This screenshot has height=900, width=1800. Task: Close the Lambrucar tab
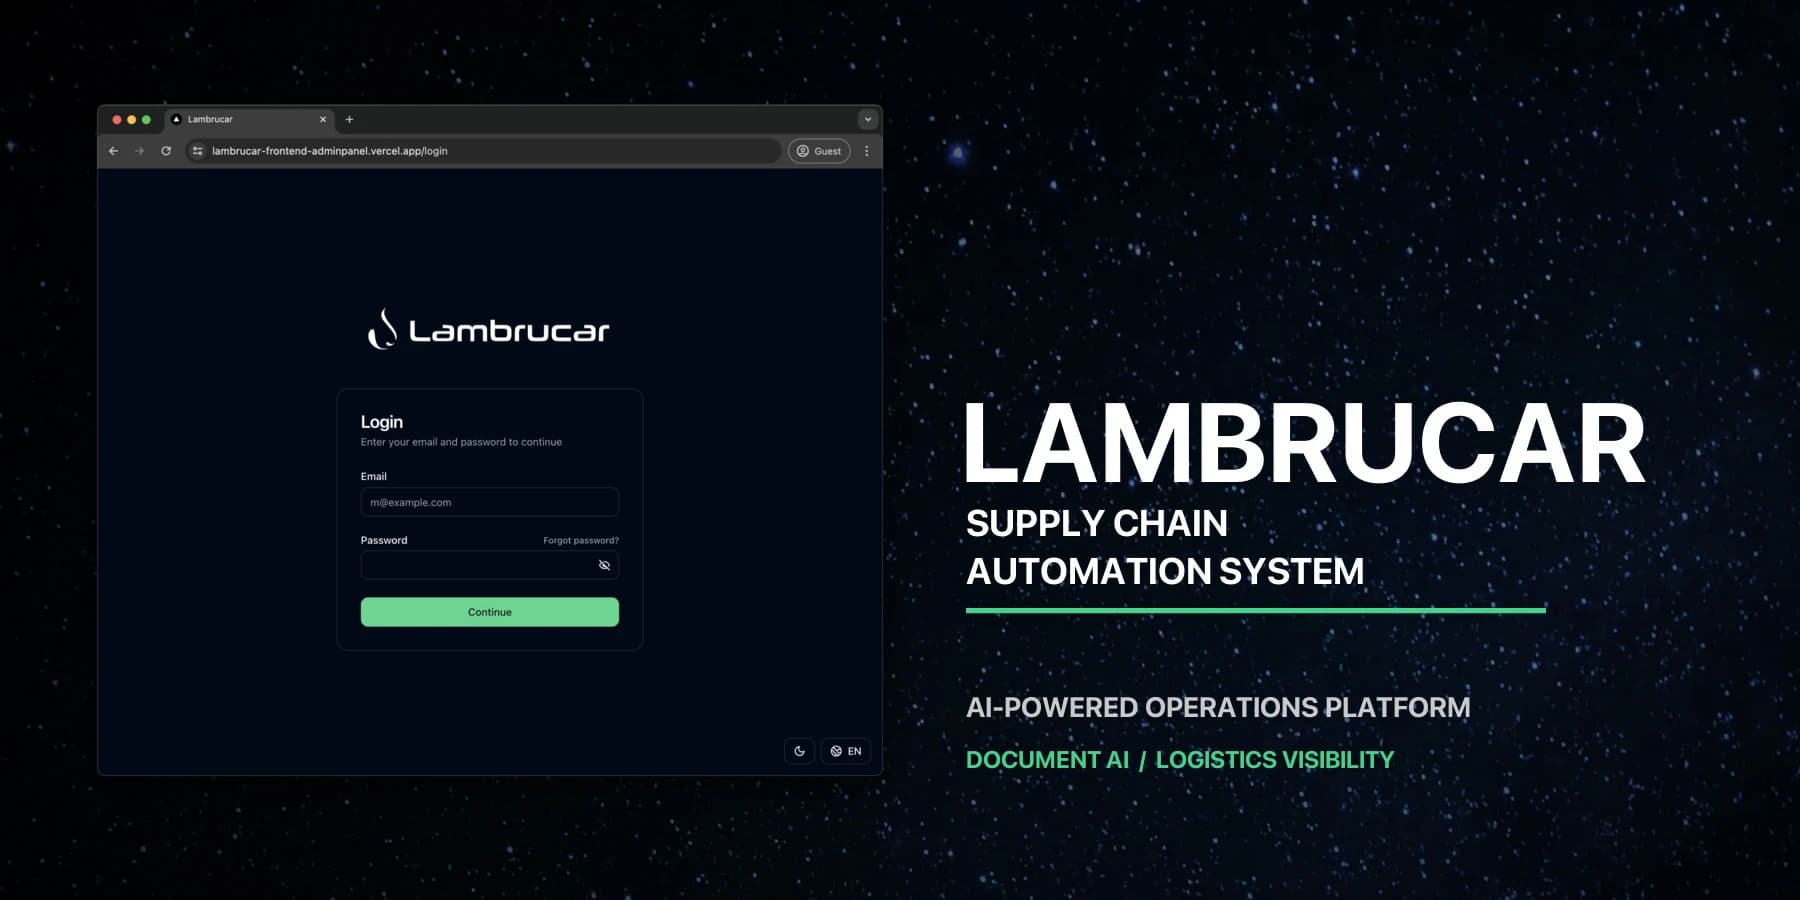coord(323,119)
